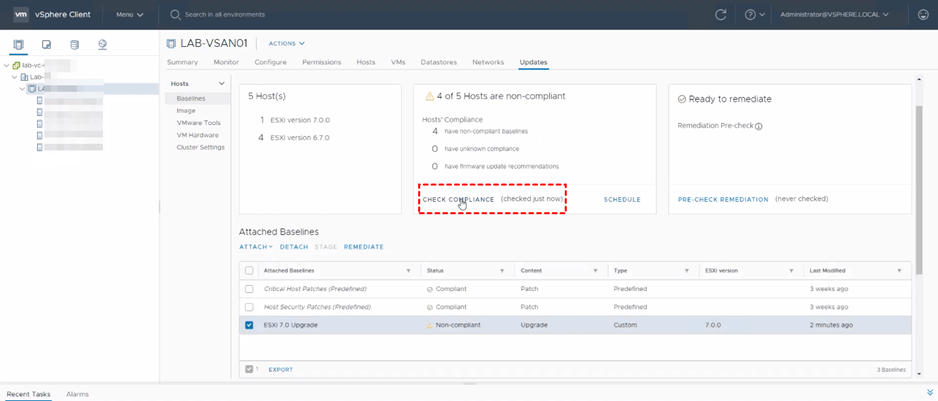Switch to VMs and Templates inventory icon
Screen dimensions: 938x401
pyautogui.click(x=46, y=45)
